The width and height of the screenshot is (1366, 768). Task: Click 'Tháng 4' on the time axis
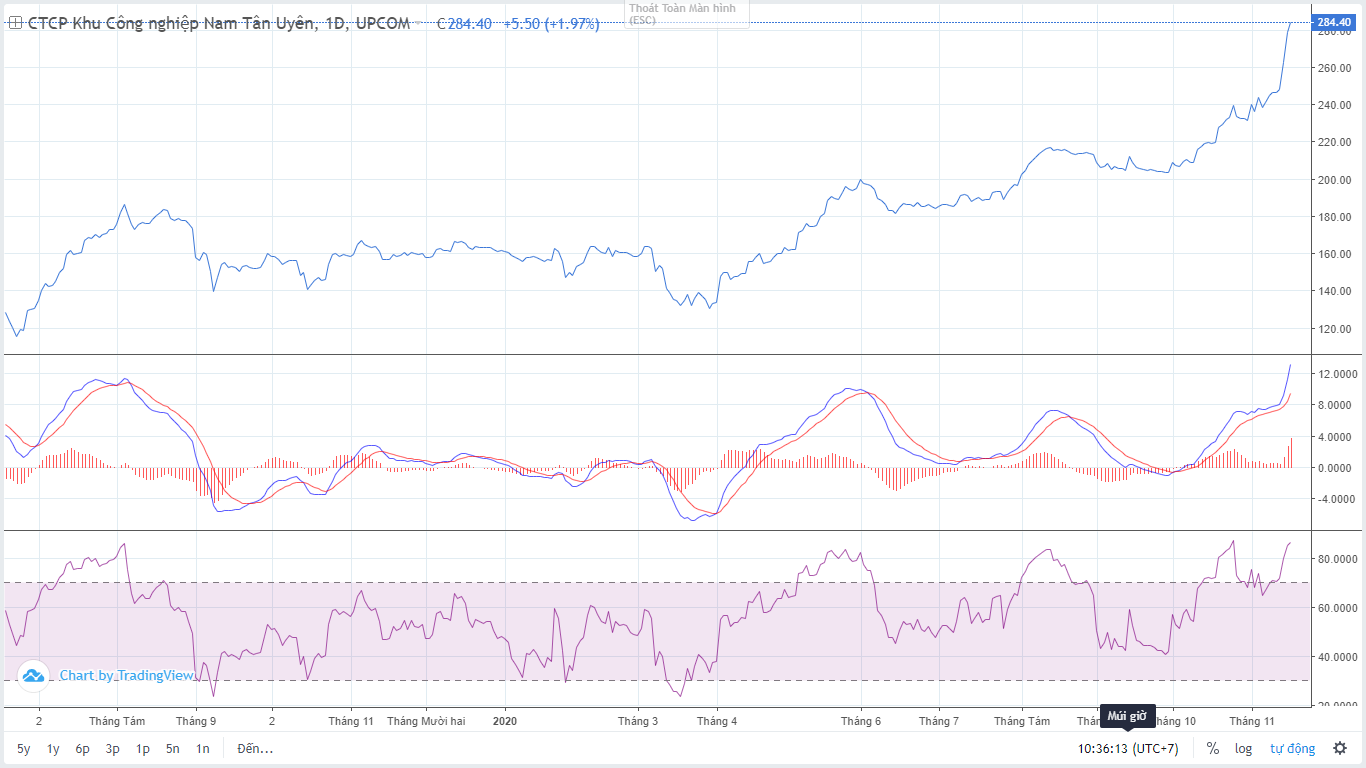pyautogui.click(x=717, y=721)
